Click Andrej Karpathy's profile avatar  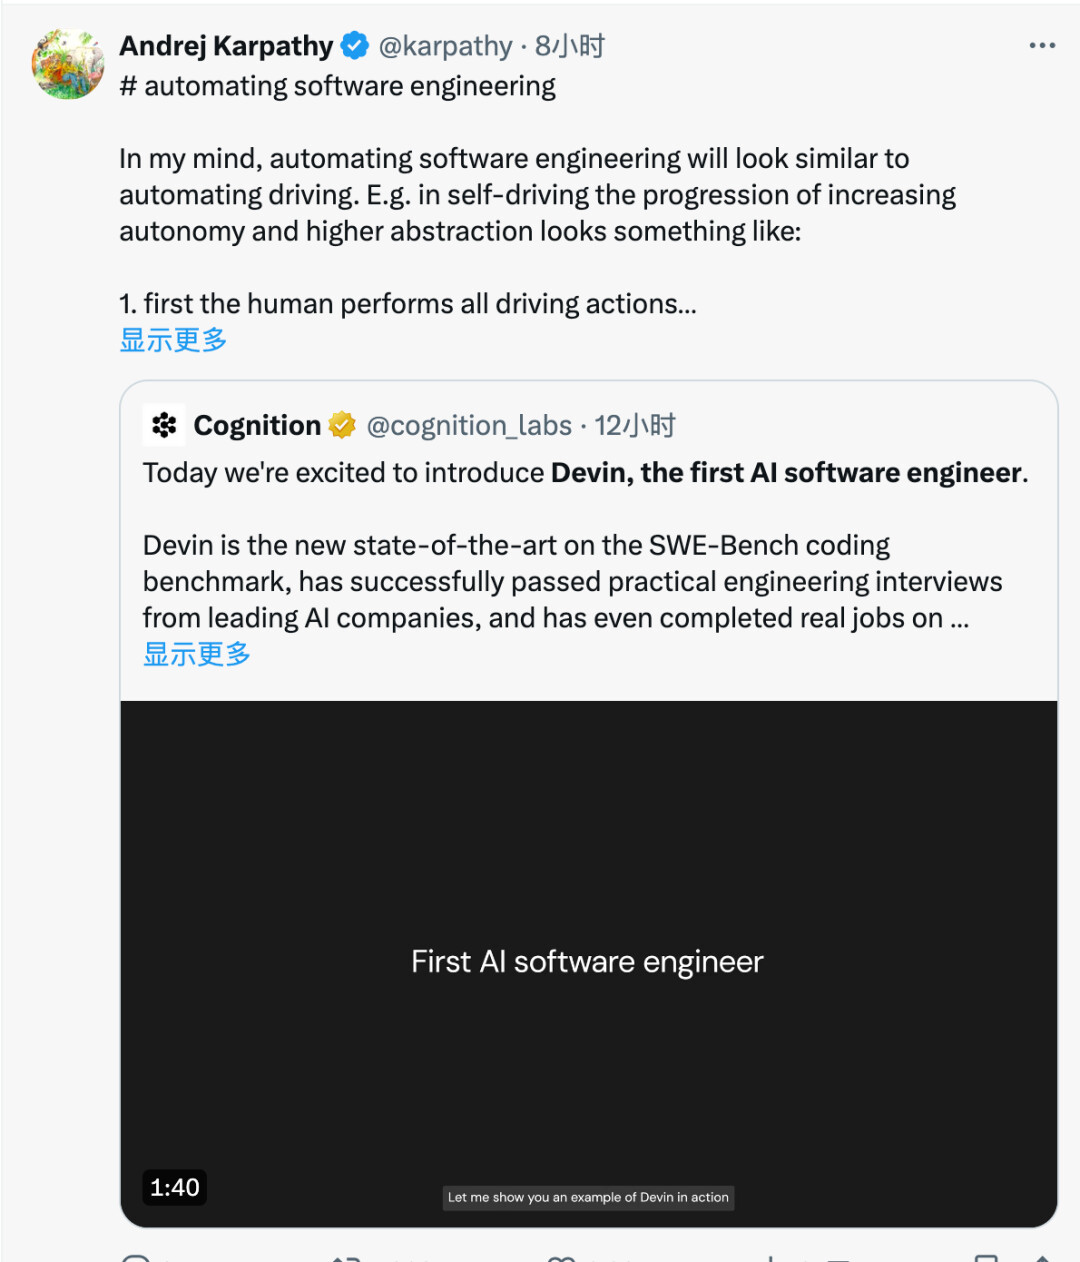point(68,64)
